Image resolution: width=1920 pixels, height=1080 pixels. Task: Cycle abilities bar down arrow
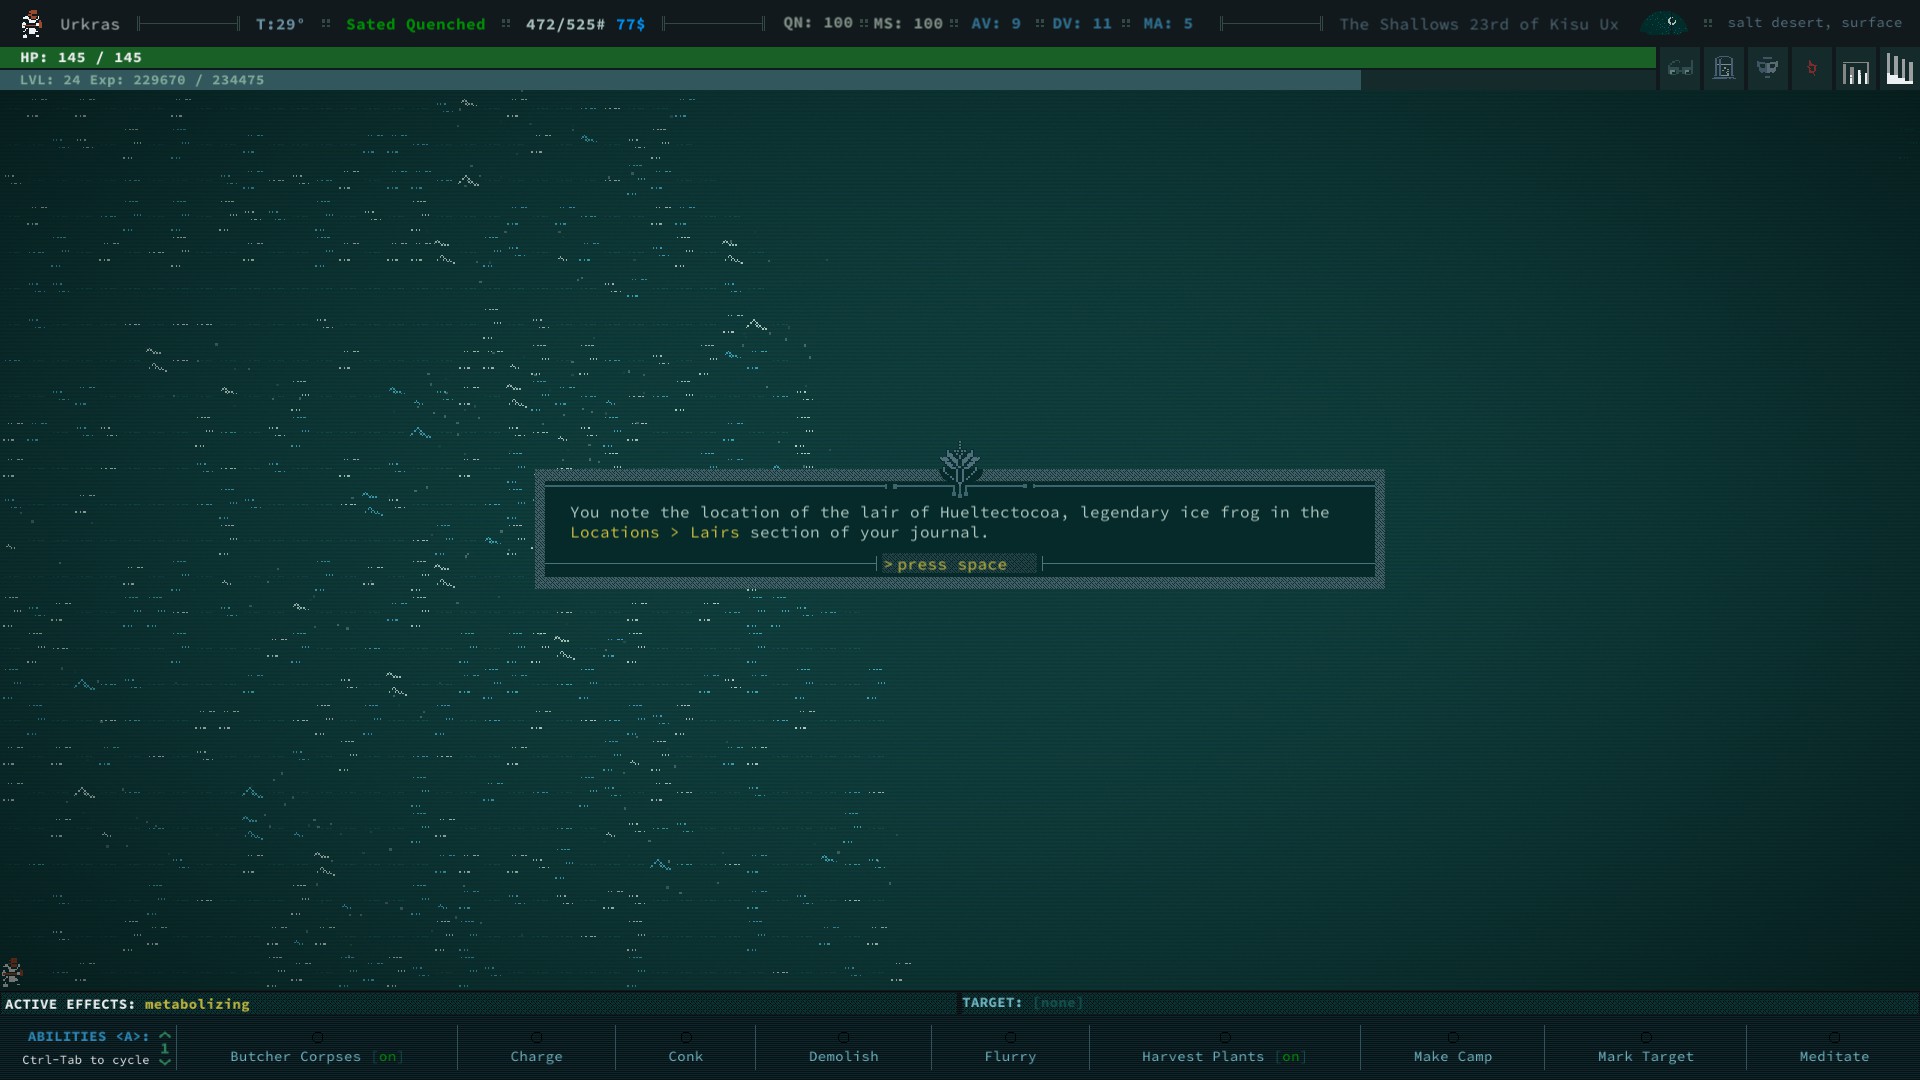[165, 1062]
